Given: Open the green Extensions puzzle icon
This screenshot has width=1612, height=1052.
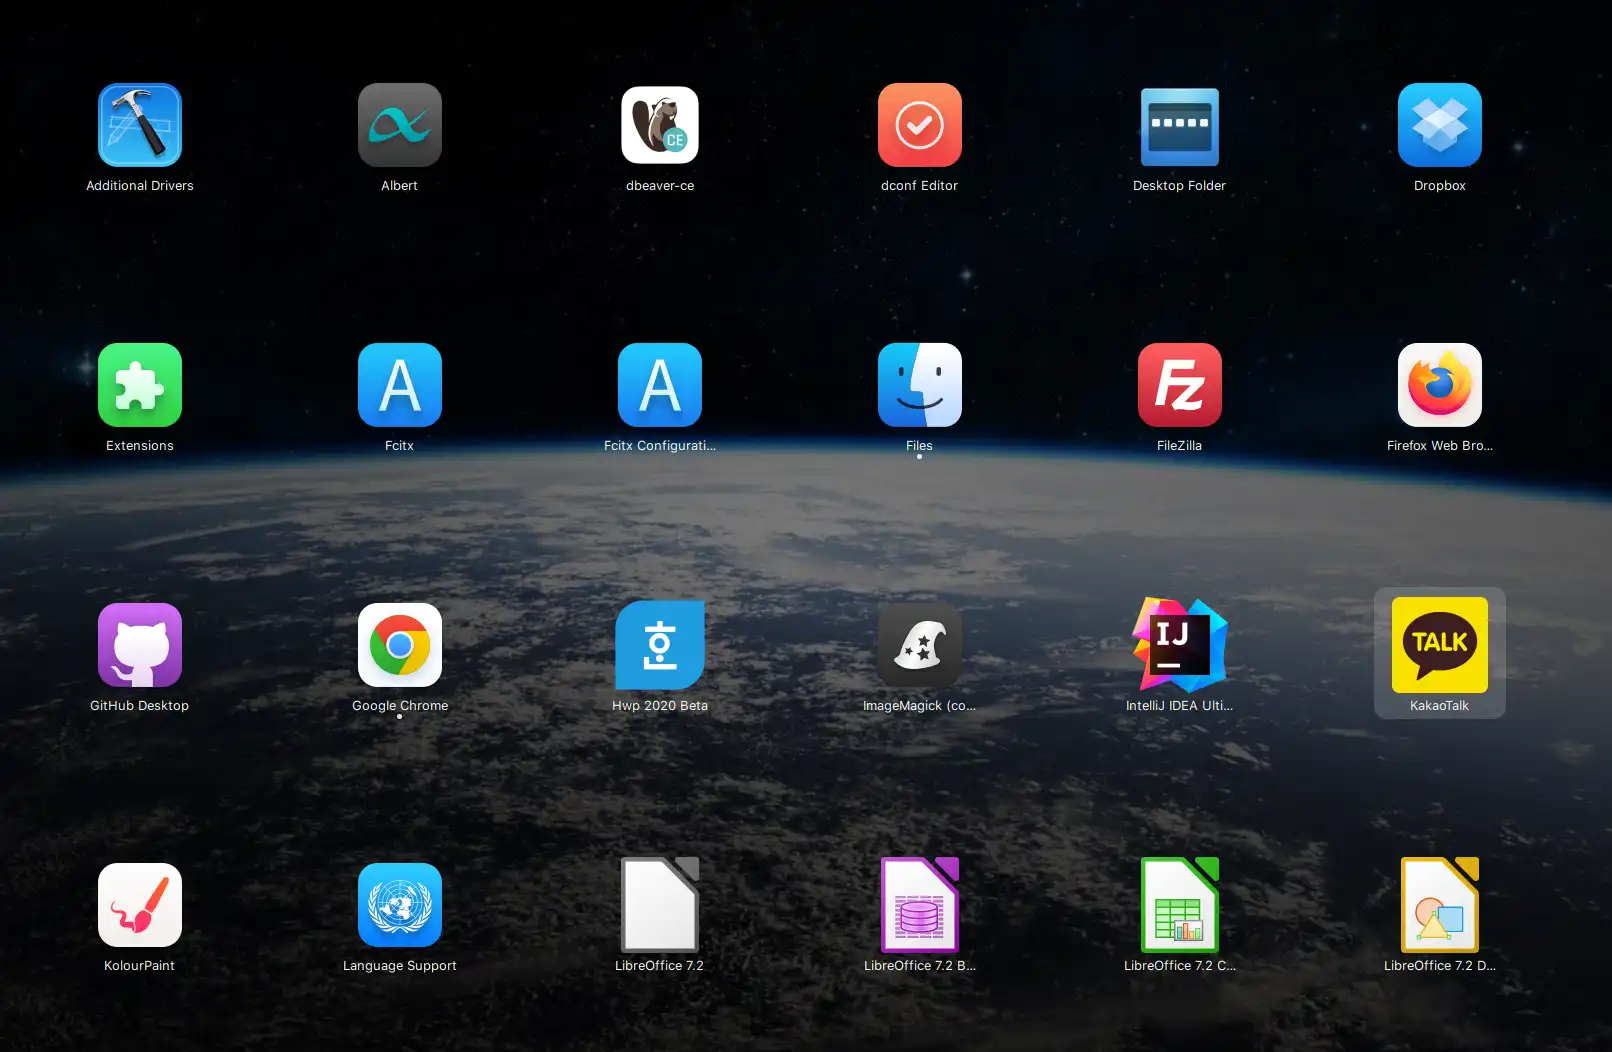Looking at the screenshot, I should (140, 385).
